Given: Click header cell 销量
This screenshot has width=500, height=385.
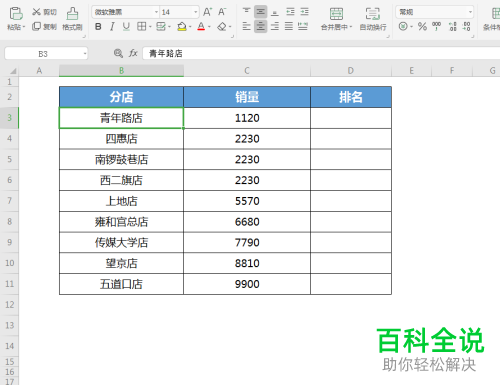Looking at the screenshot, I should click(x=247, y=97).
